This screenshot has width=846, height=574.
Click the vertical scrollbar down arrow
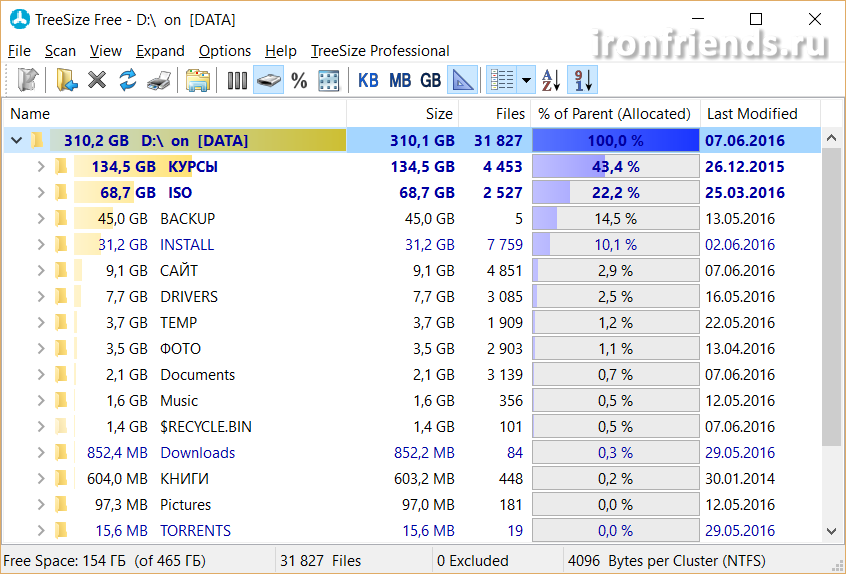tap(832, 532)
